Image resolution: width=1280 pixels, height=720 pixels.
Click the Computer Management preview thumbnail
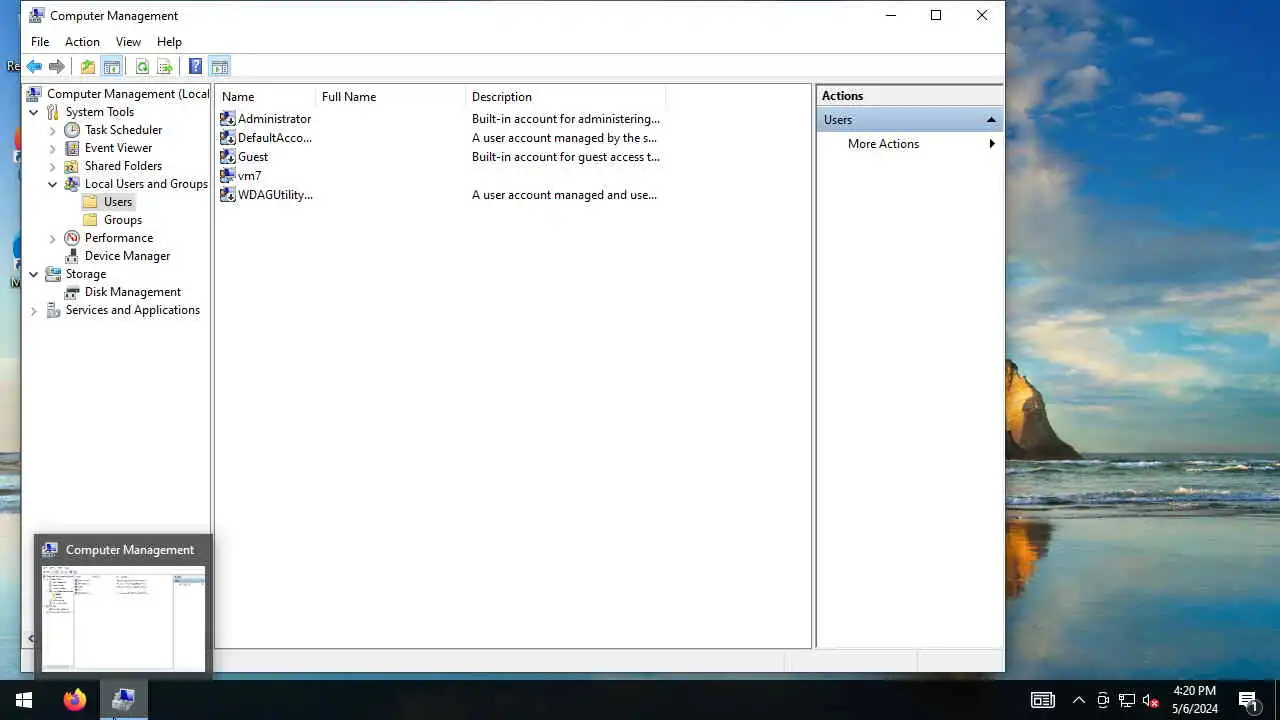tap(123, 619)
